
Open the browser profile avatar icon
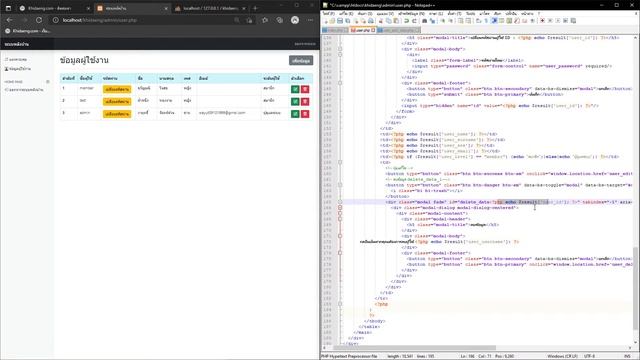[295, 20]
